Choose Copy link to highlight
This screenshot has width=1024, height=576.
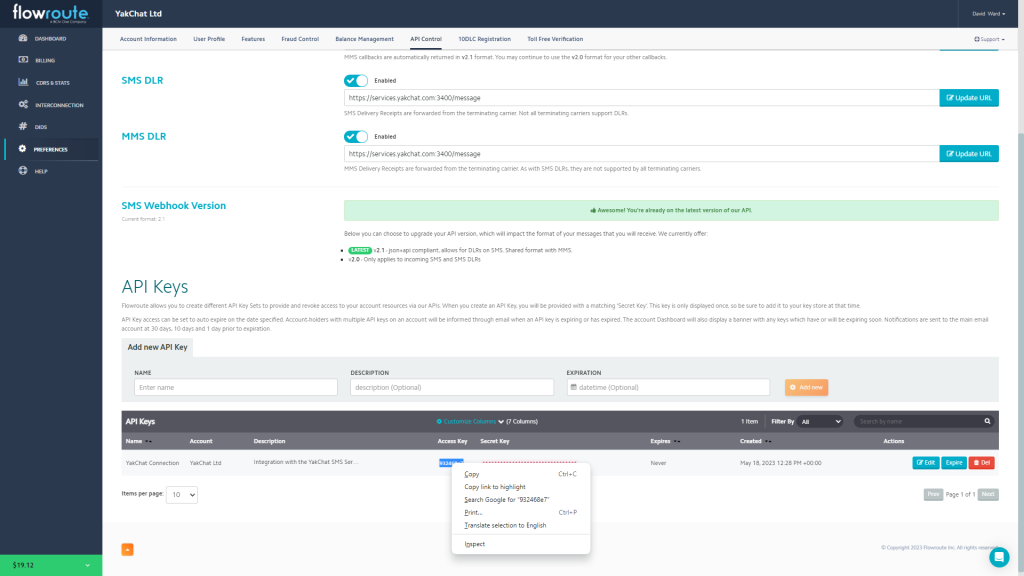520,487
